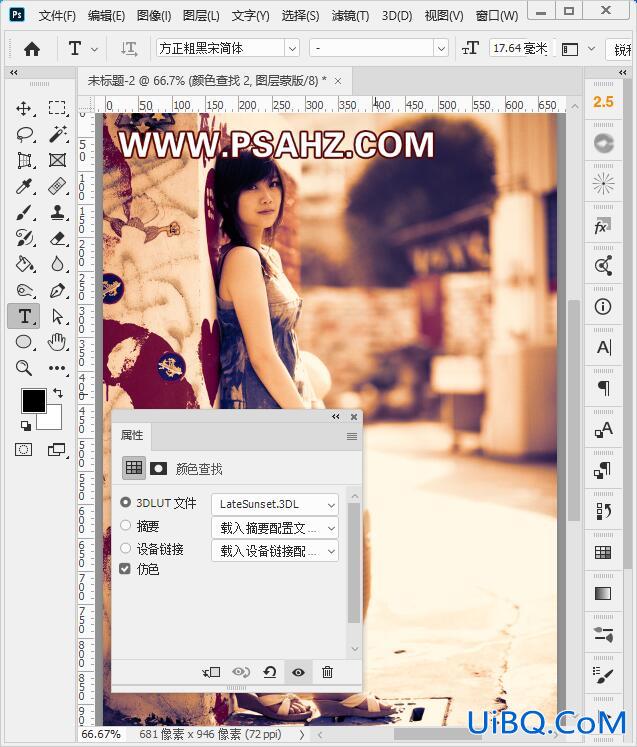Viewport: 637px width, 747px height.
Task: Select the Frame tool
Action: coord(57,161)
